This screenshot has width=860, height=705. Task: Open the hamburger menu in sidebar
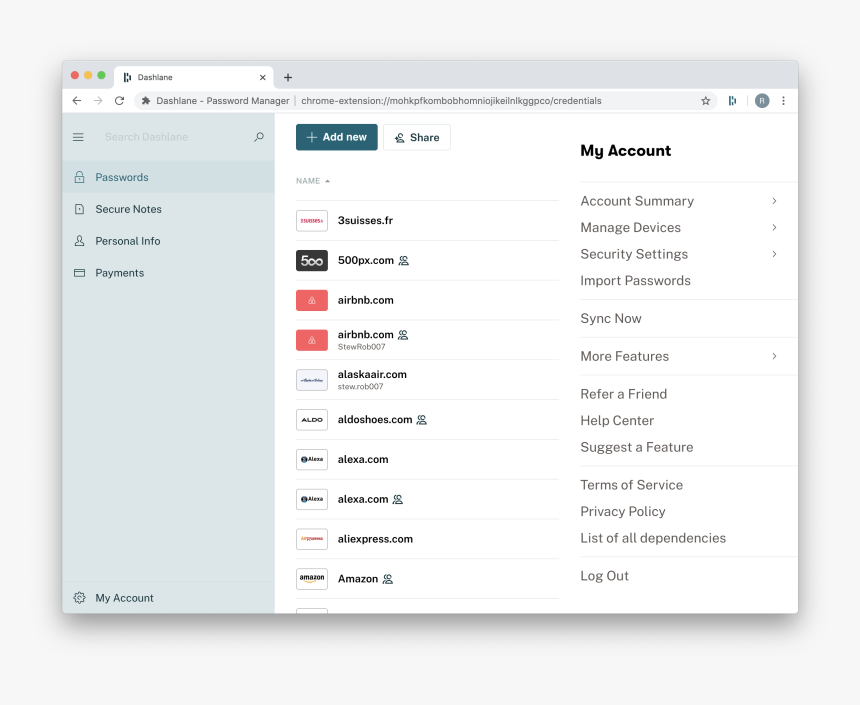(78, 137)
